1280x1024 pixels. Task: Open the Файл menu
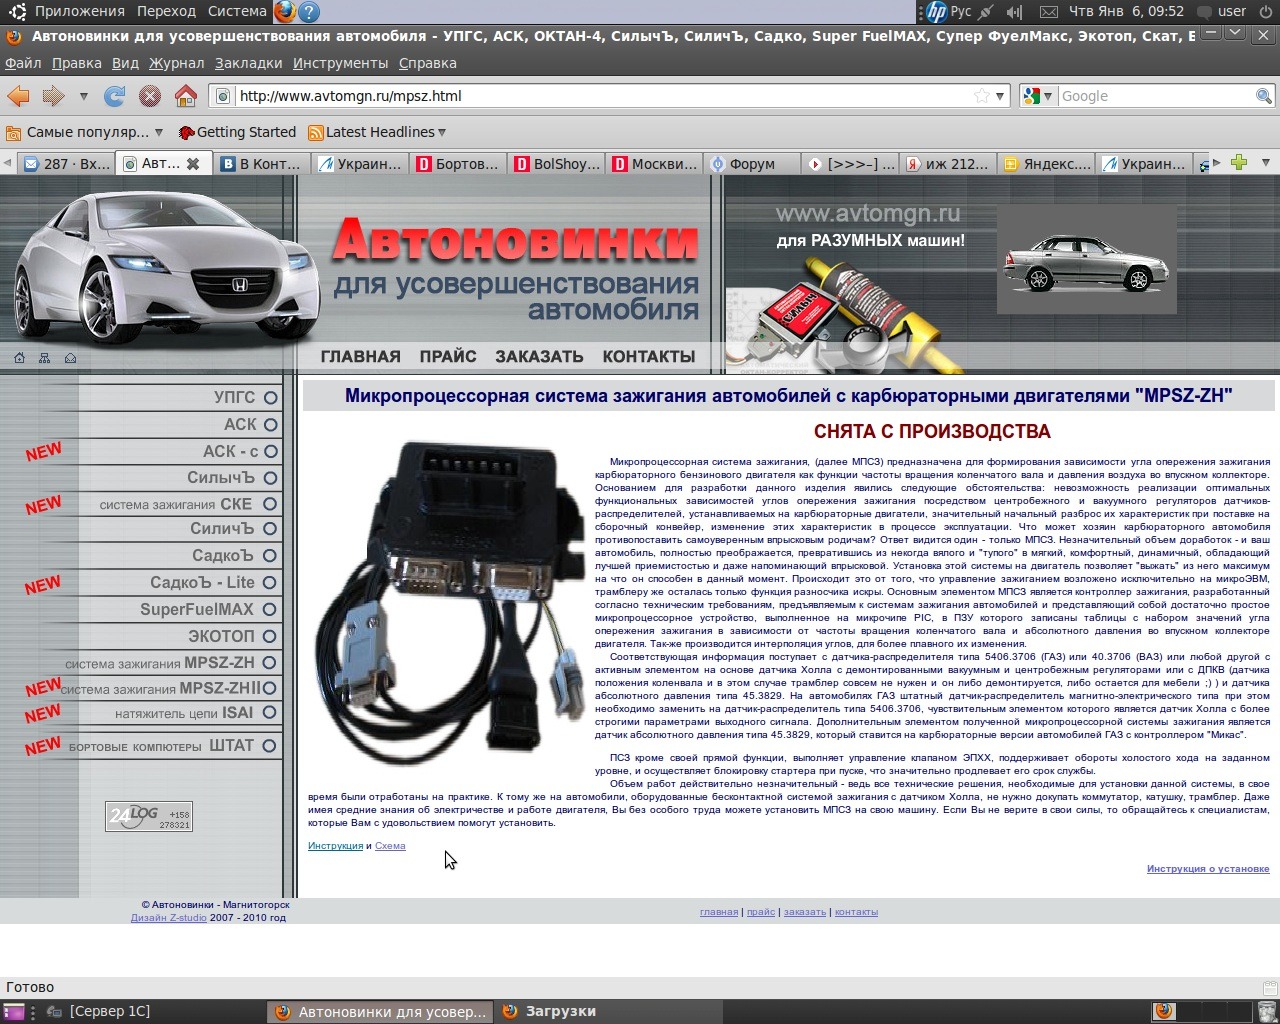(23, 63)
